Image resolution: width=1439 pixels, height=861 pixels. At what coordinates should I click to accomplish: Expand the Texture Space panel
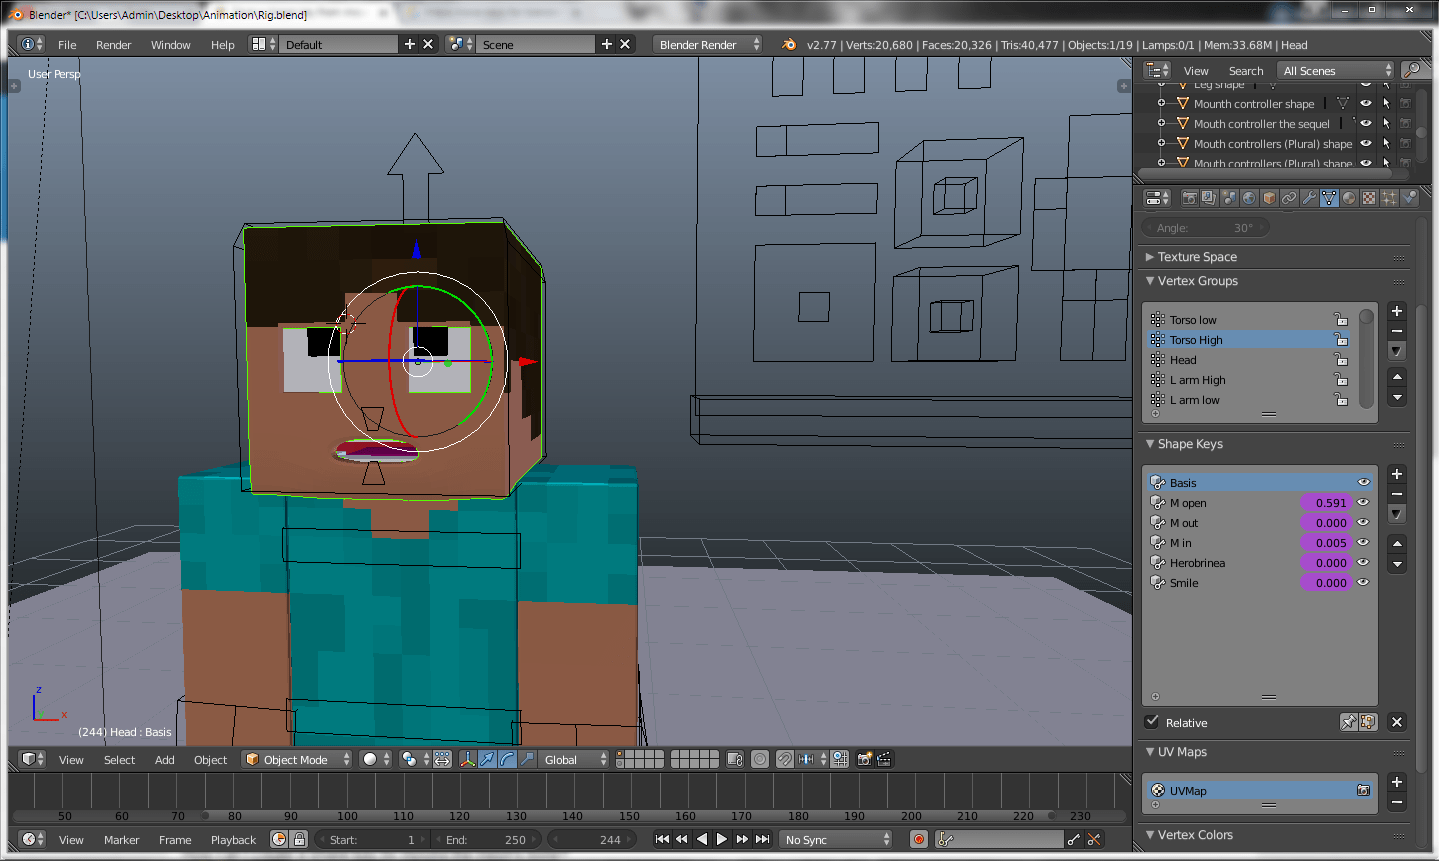coord(1150,257)
